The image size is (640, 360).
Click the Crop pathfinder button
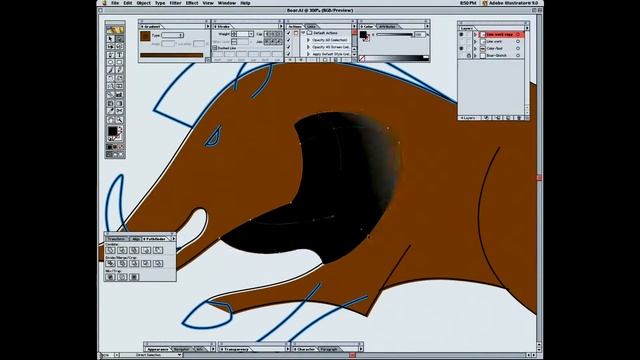[x=146, y=263]
